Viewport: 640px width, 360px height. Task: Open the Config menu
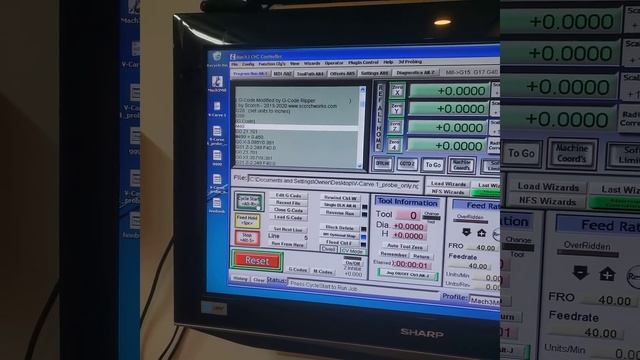[248, 64]
